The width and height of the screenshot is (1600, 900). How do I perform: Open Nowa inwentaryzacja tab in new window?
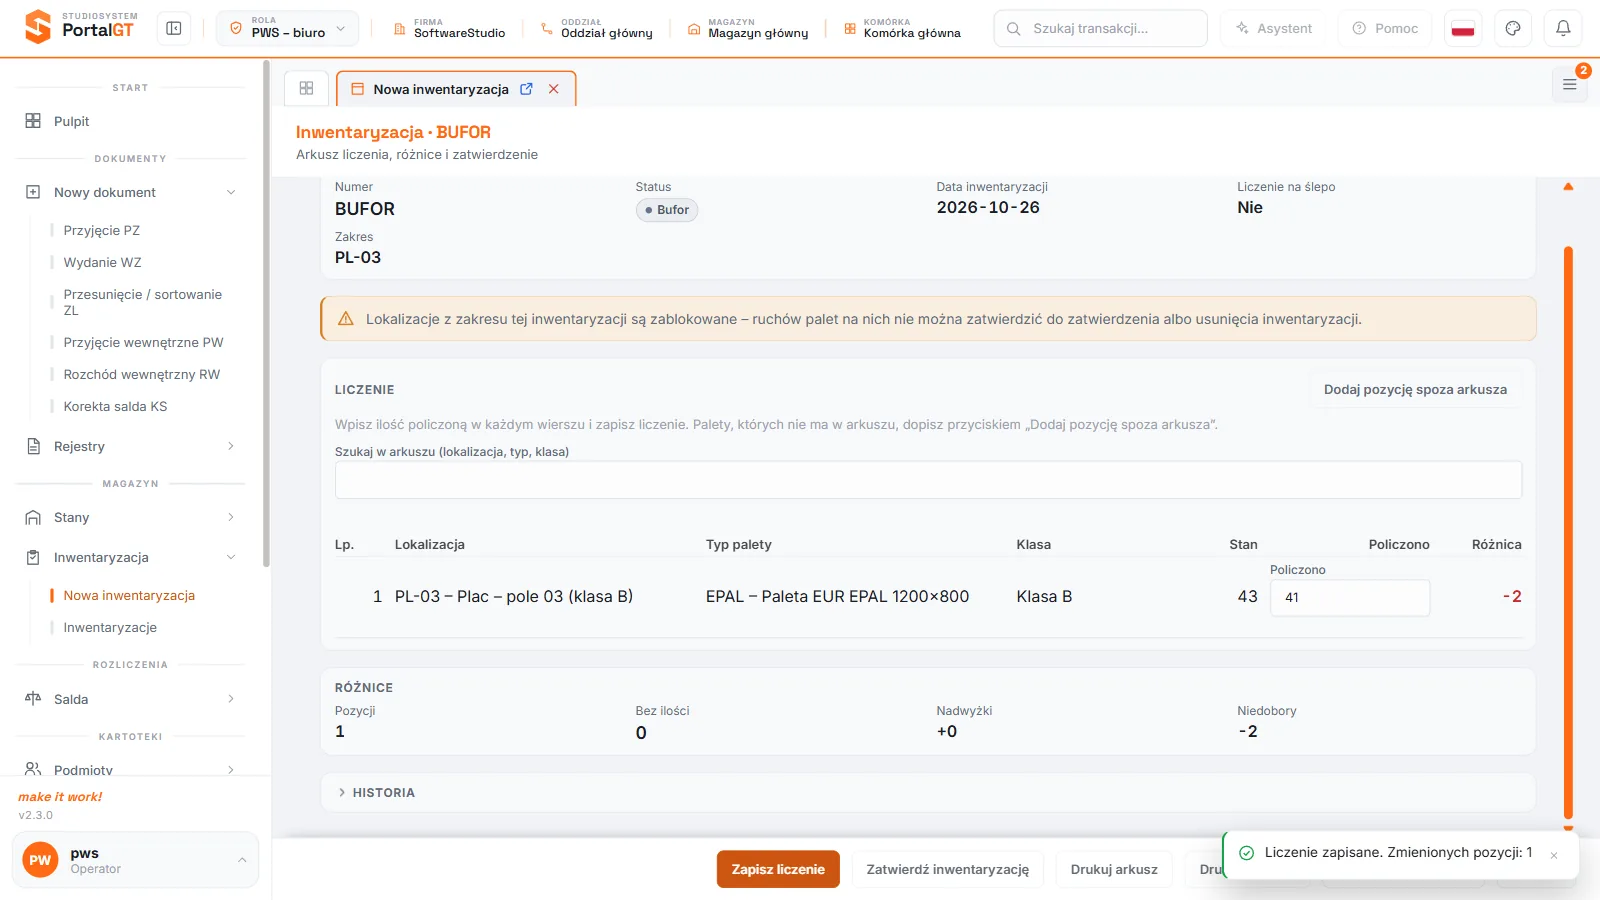tap(526, 89)
